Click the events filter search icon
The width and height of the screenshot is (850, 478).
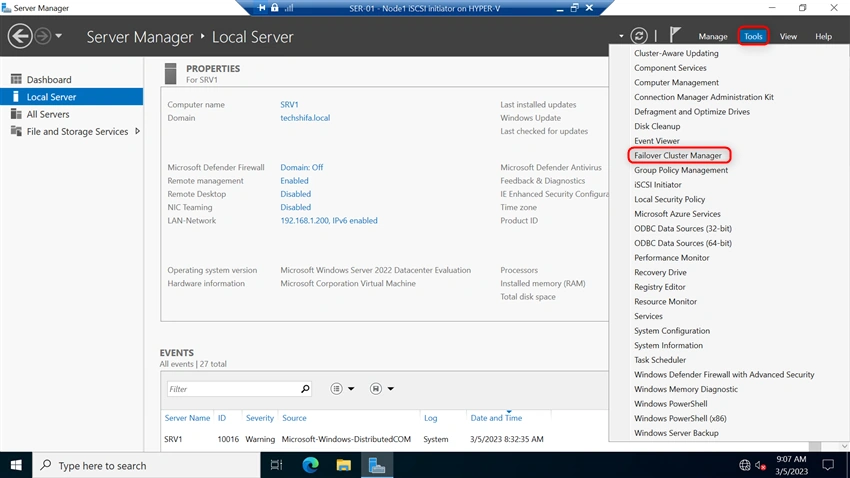tap(305, 389)
